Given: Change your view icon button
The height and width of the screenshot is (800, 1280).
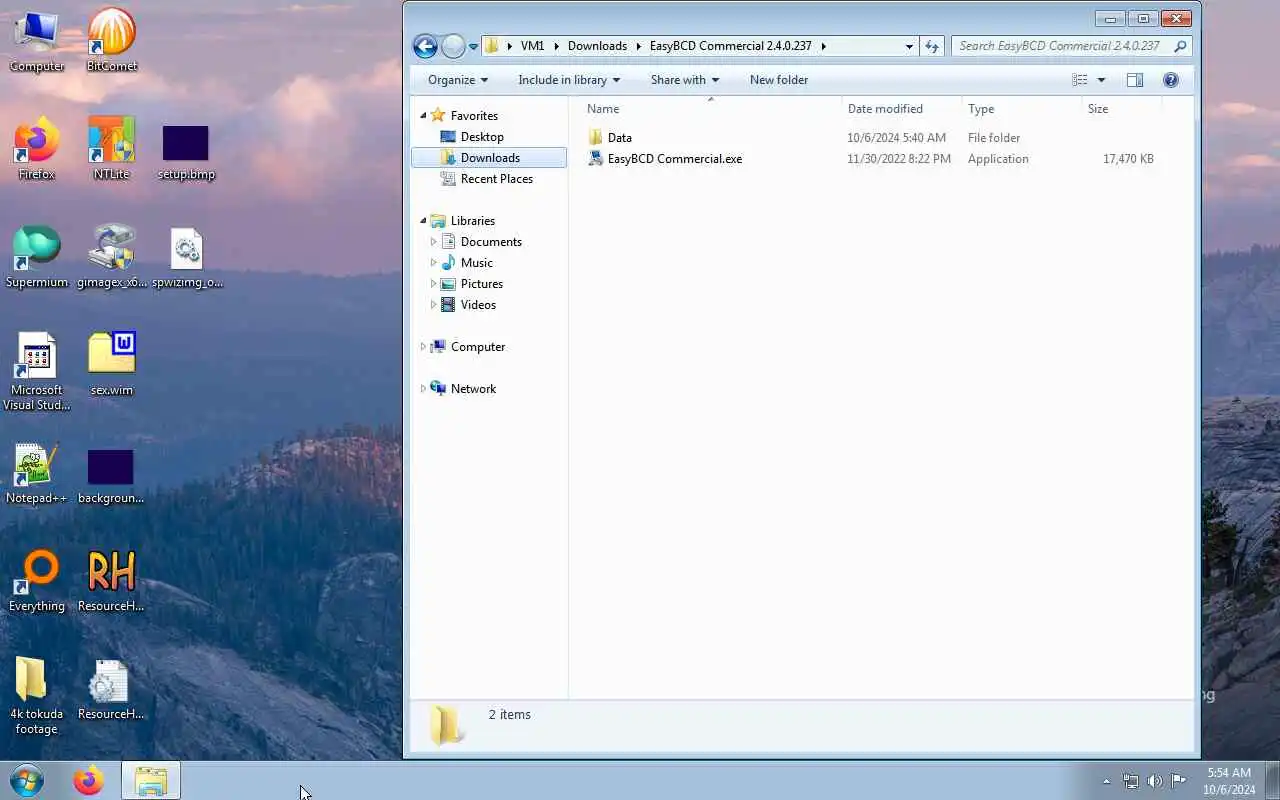Looking at the screenshot, I should click(x=1080, y=80).
